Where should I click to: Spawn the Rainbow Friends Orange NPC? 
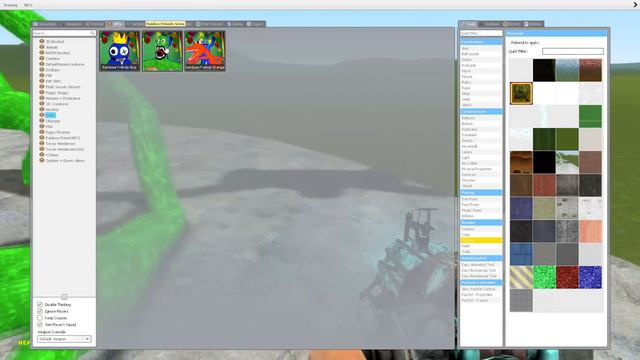click(205, 51)
